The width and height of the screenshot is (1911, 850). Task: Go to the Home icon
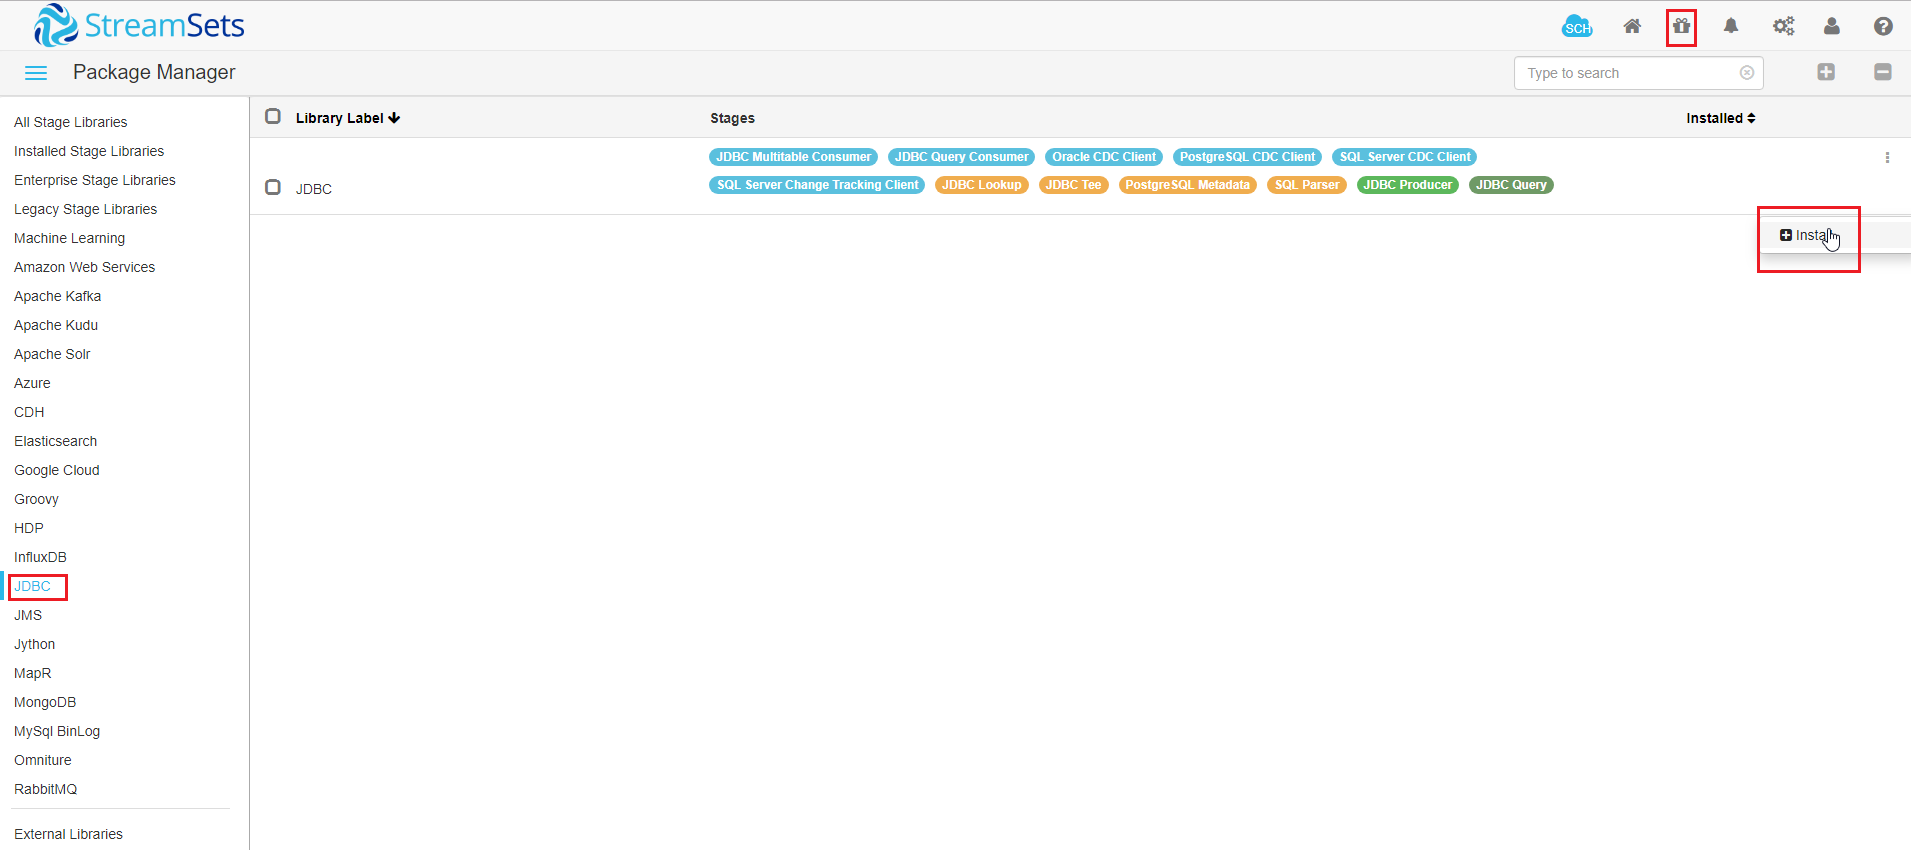pyautogui.click(x=1632, y=27)
